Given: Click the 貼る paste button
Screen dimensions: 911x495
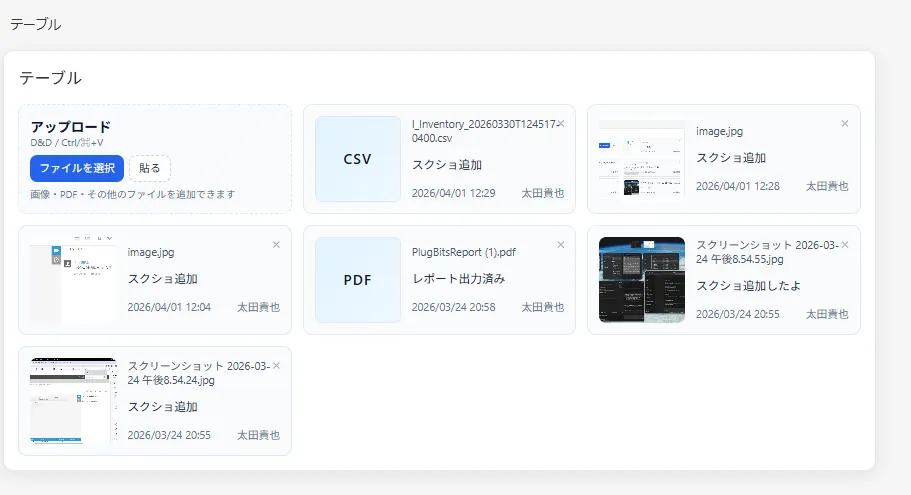Looking at the screenshot, I should [x=149, y=168].
